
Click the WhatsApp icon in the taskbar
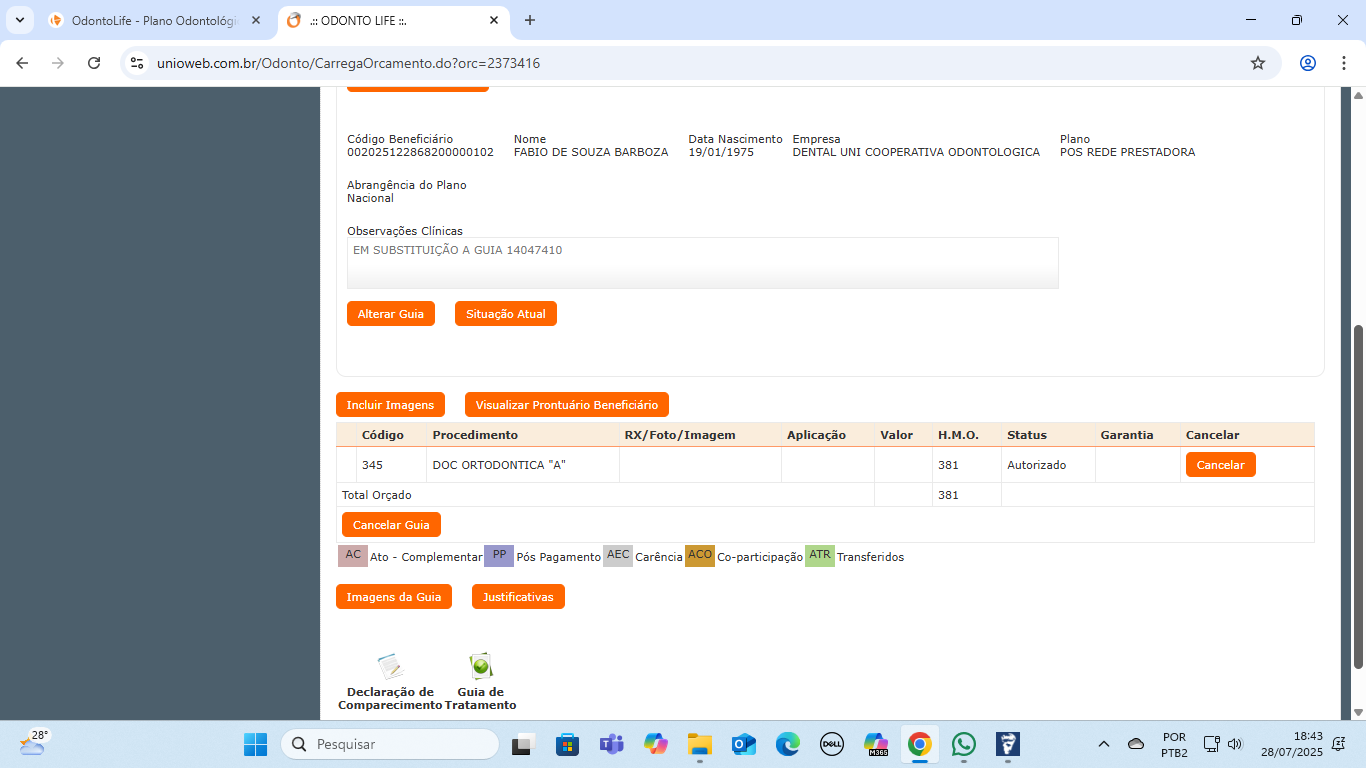point(963,744)
